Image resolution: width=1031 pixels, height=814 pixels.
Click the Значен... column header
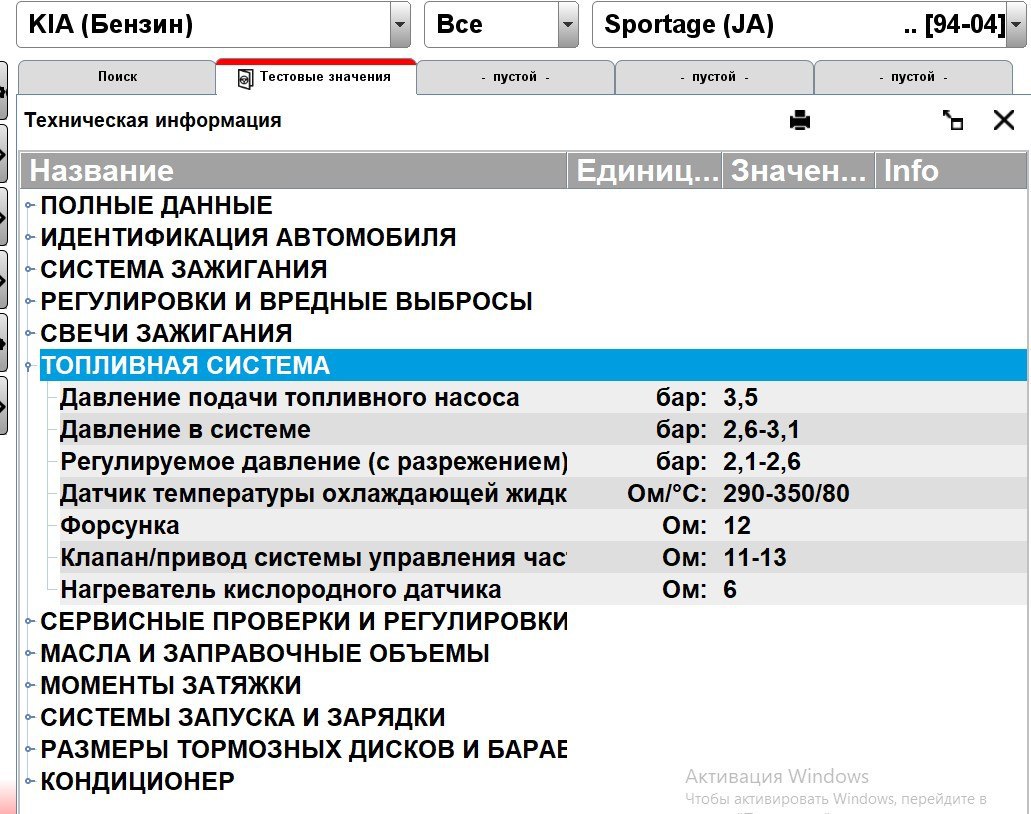click(798, 170)
